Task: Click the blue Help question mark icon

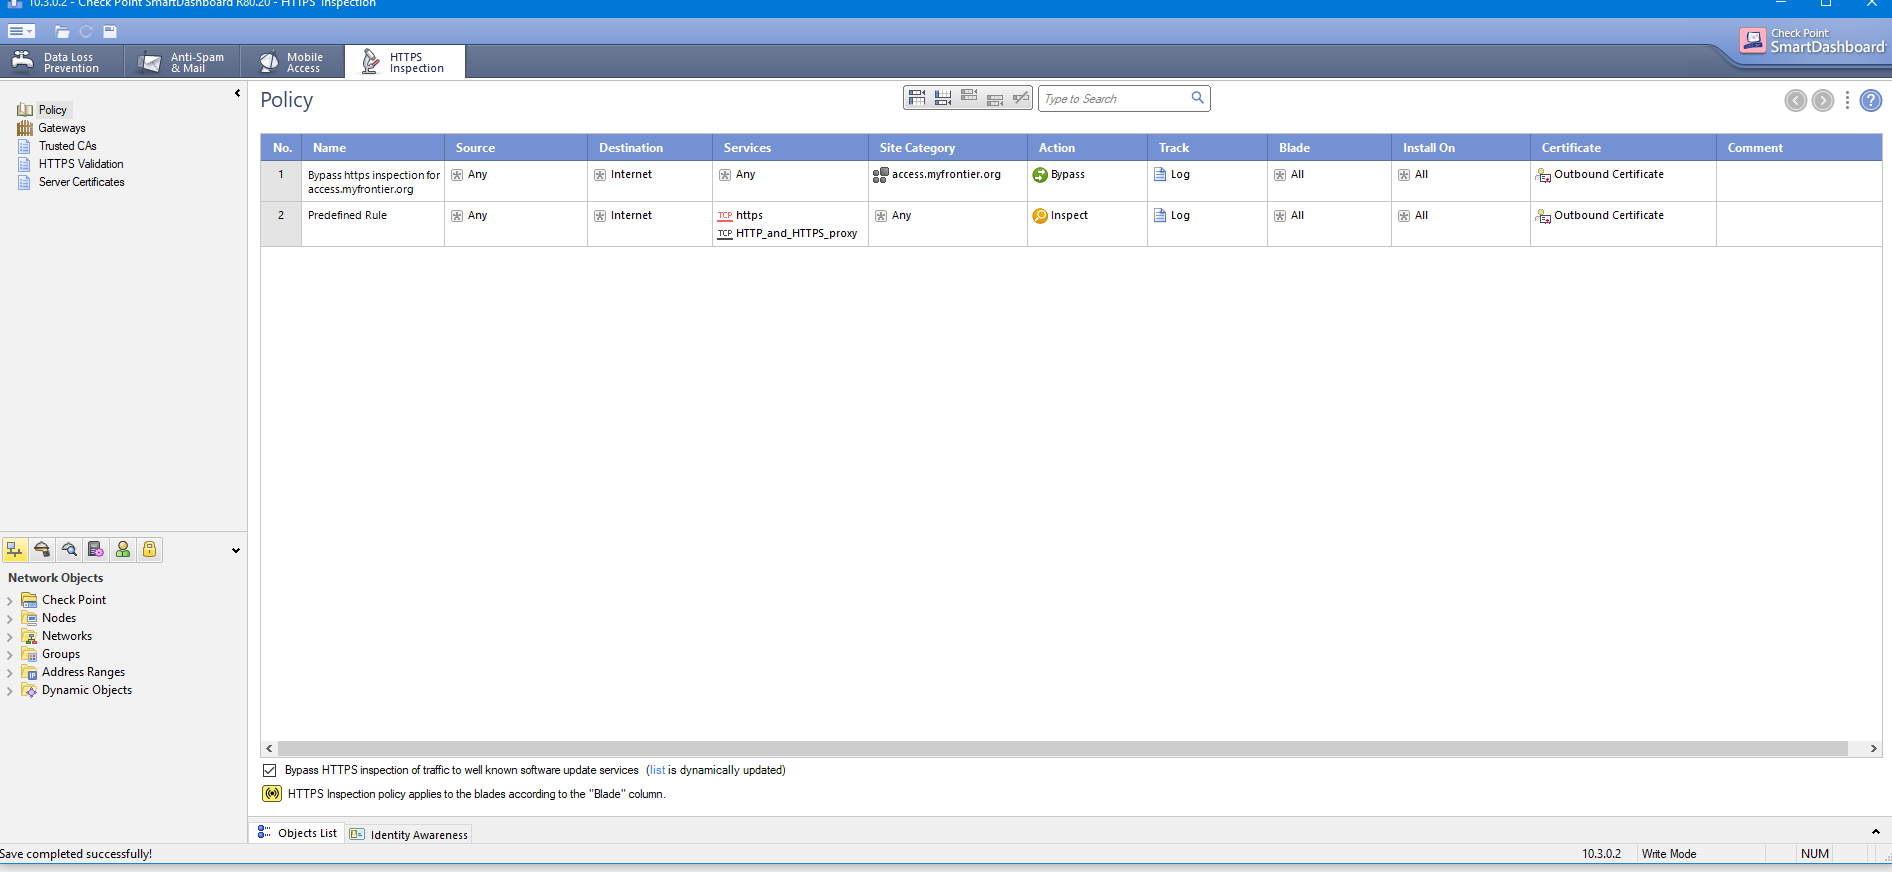Action: pos(1870,100)
